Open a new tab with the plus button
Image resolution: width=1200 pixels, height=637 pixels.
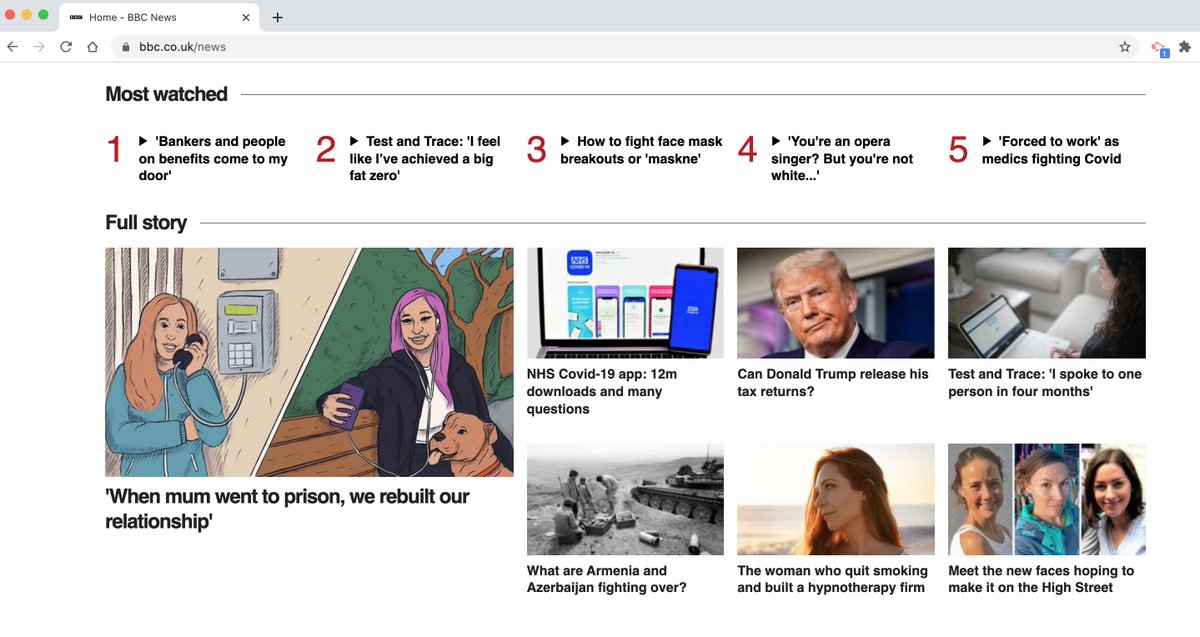[x=277, y=17]
